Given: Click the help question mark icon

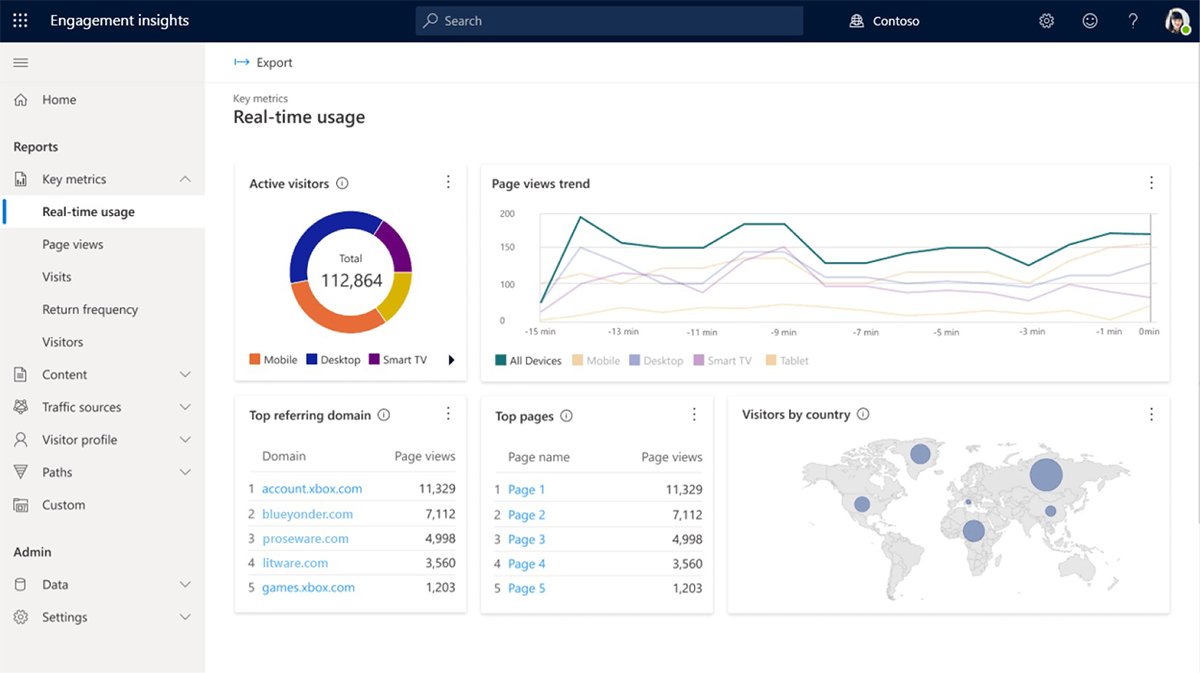Looking at the screenshot, I should coord(1133,20).
